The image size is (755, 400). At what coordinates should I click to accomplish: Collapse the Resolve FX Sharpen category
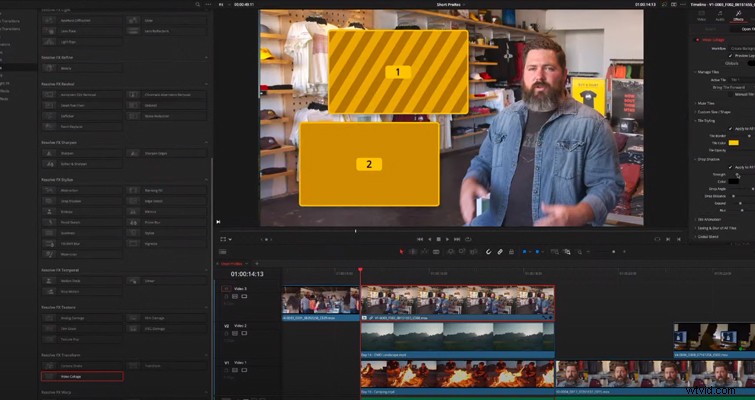(x=206, y=142)
